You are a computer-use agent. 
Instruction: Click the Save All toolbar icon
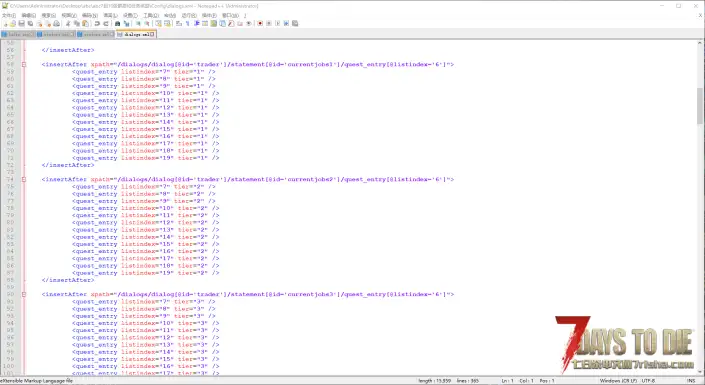pos(30,23)
